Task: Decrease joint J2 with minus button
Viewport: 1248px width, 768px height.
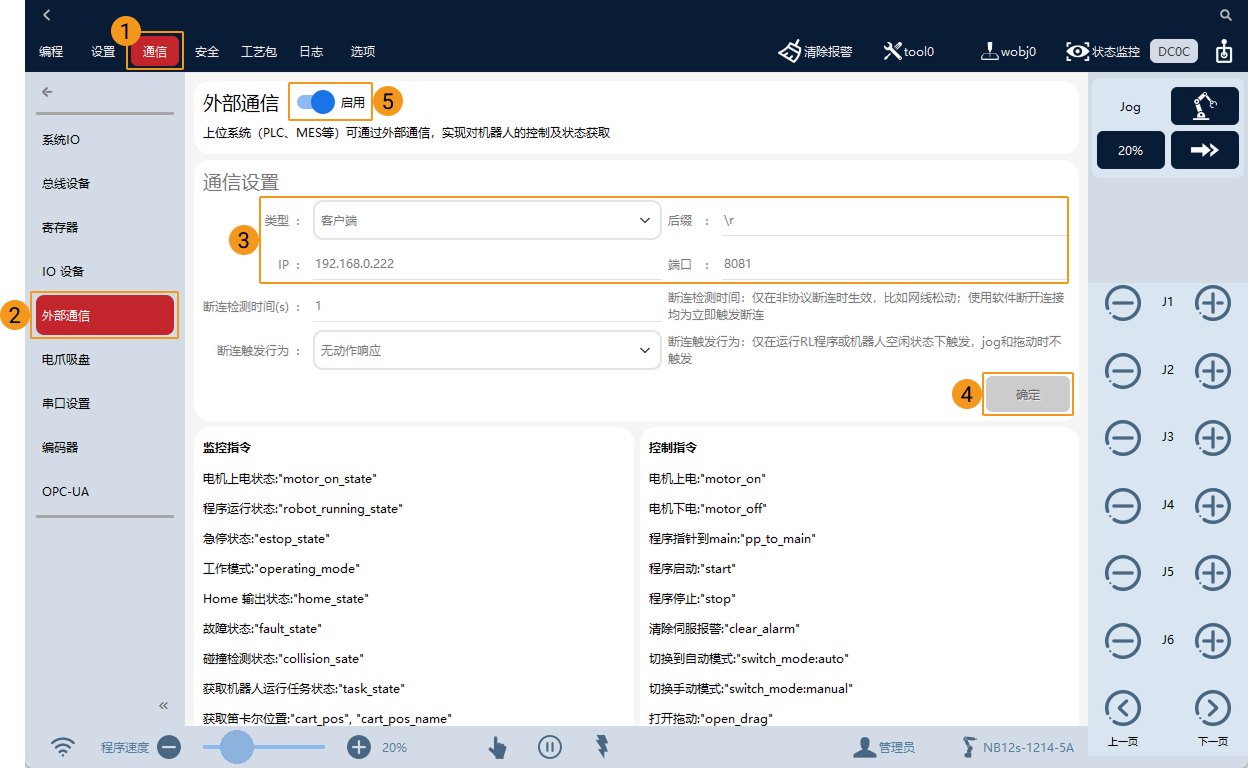Action: (1123, 370)
